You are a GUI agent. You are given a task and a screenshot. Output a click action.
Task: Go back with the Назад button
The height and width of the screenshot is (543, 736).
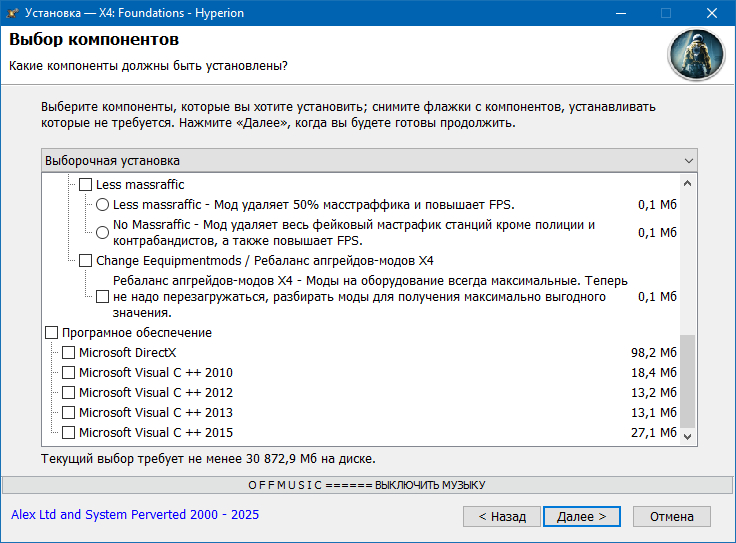502,517
